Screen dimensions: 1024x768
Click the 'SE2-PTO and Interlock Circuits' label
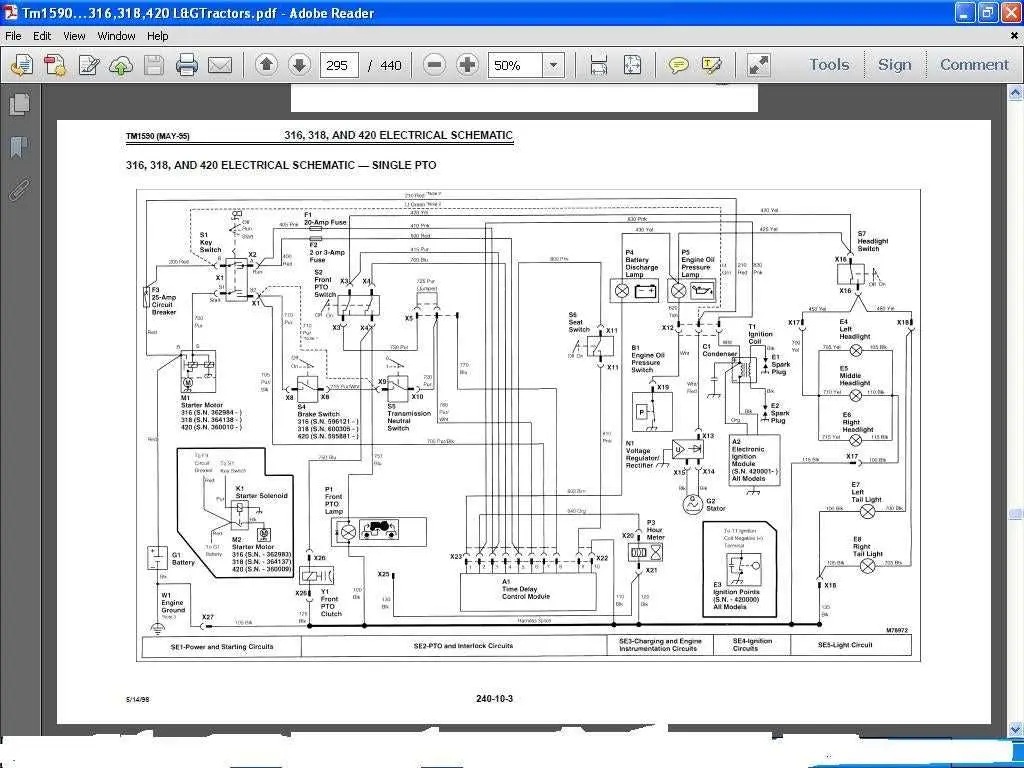click(463, 645)
